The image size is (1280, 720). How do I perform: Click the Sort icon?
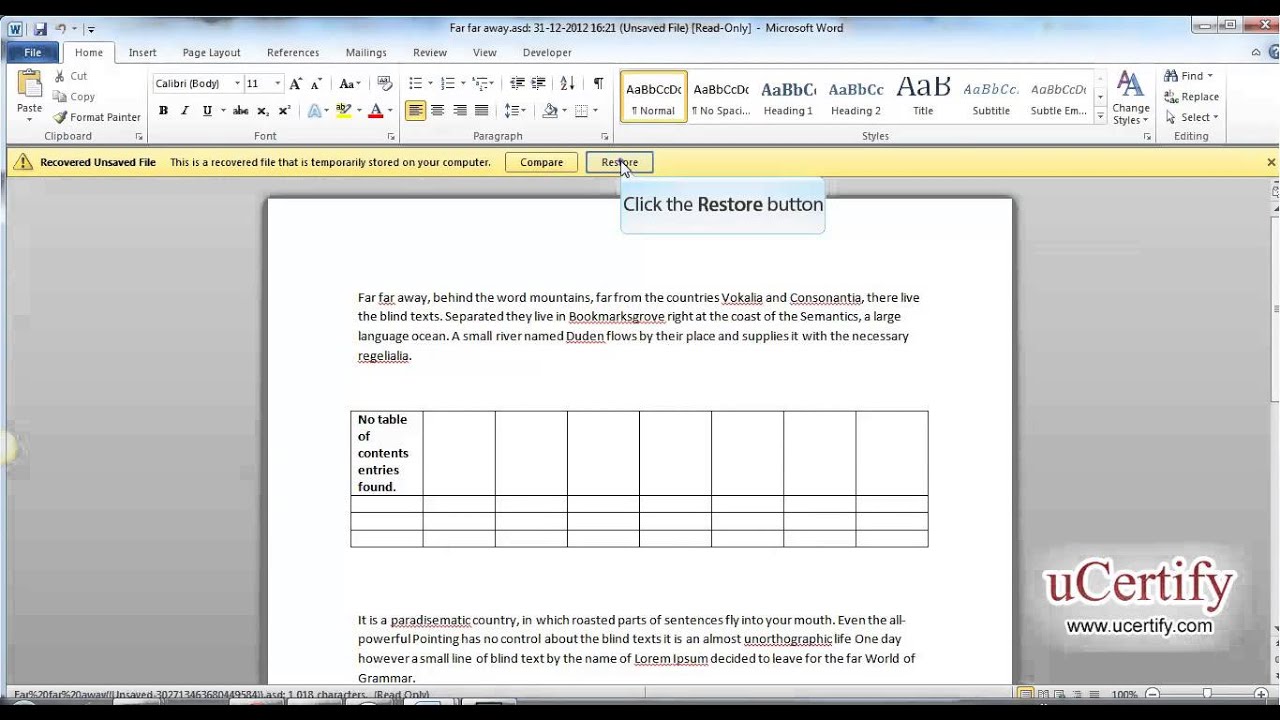tap(567, 84)
